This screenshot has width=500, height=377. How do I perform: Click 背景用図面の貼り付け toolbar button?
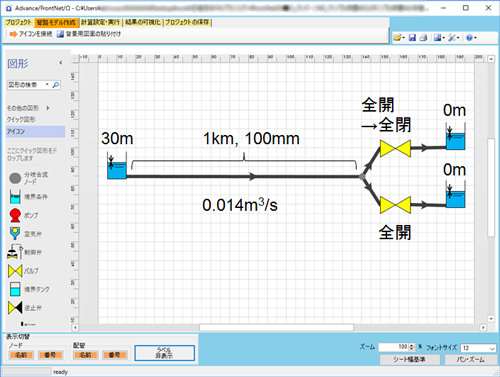[89, 34]
